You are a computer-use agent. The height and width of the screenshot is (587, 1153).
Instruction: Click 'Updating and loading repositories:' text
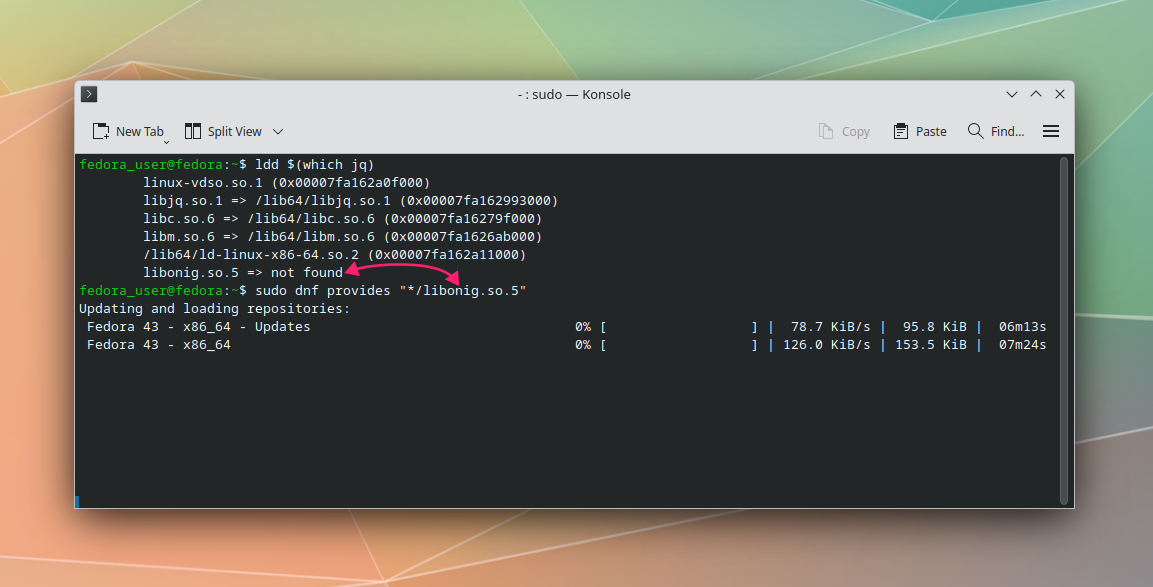click(215, 309)
